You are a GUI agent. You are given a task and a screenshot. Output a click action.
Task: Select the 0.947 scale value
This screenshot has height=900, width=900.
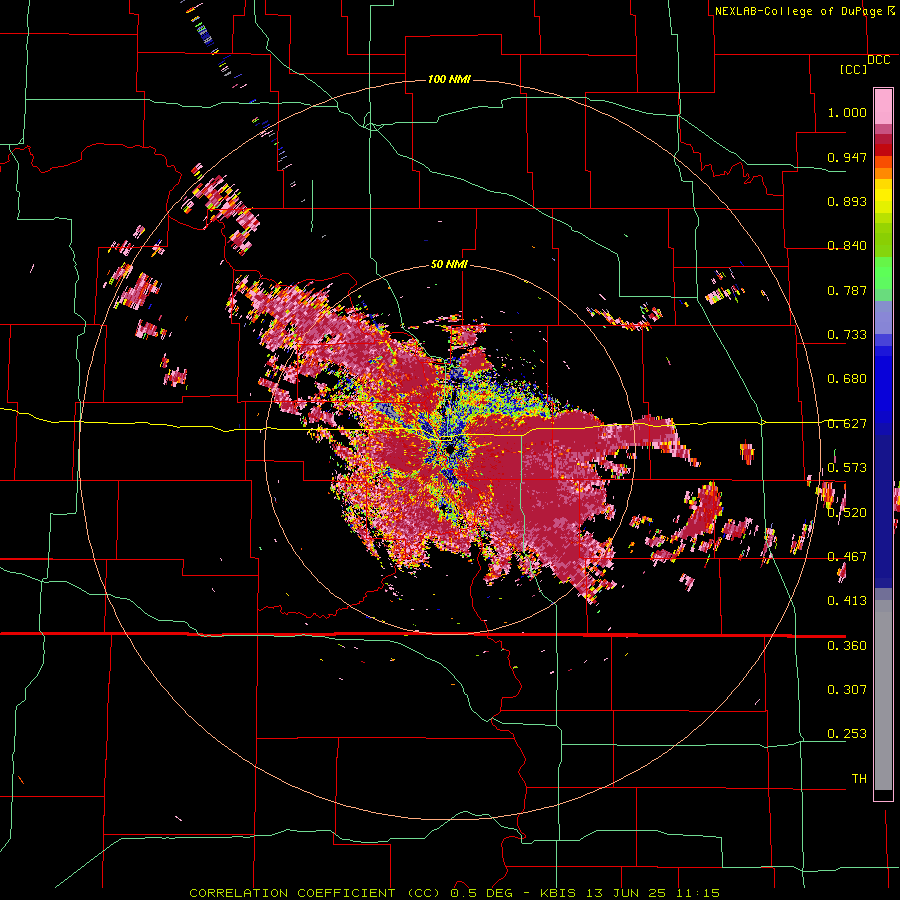coord(847,157)
